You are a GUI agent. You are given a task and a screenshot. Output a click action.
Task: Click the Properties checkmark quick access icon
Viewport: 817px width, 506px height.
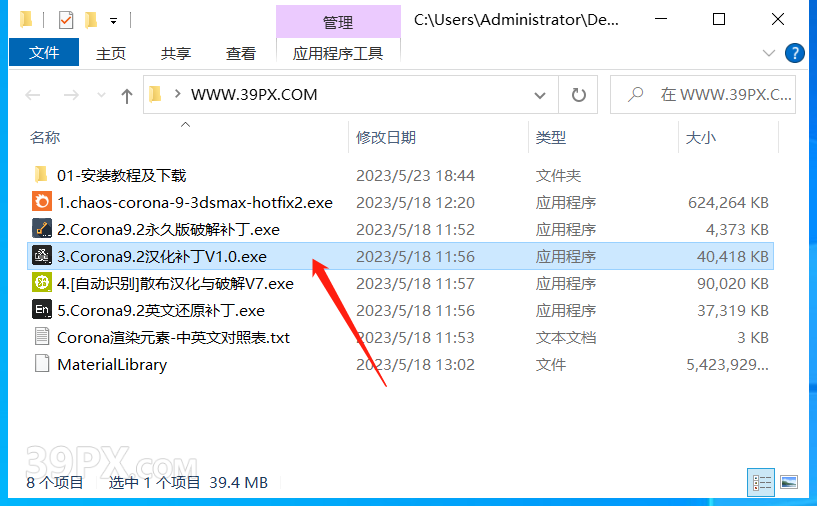pos(66,20)
